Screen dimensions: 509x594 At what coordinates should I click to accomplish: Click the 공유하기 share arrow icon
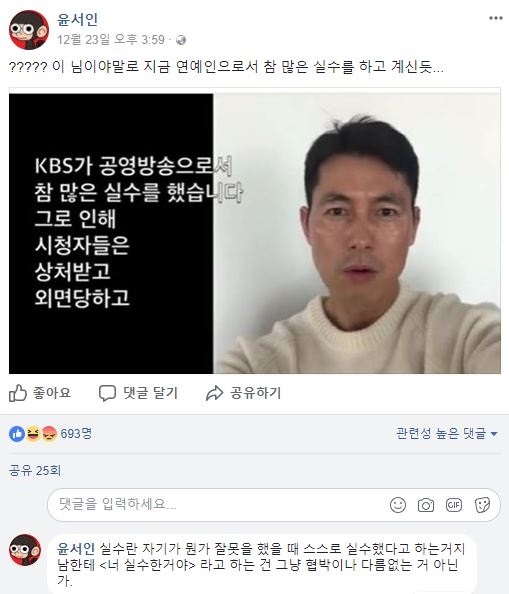(x=215, y=393)
